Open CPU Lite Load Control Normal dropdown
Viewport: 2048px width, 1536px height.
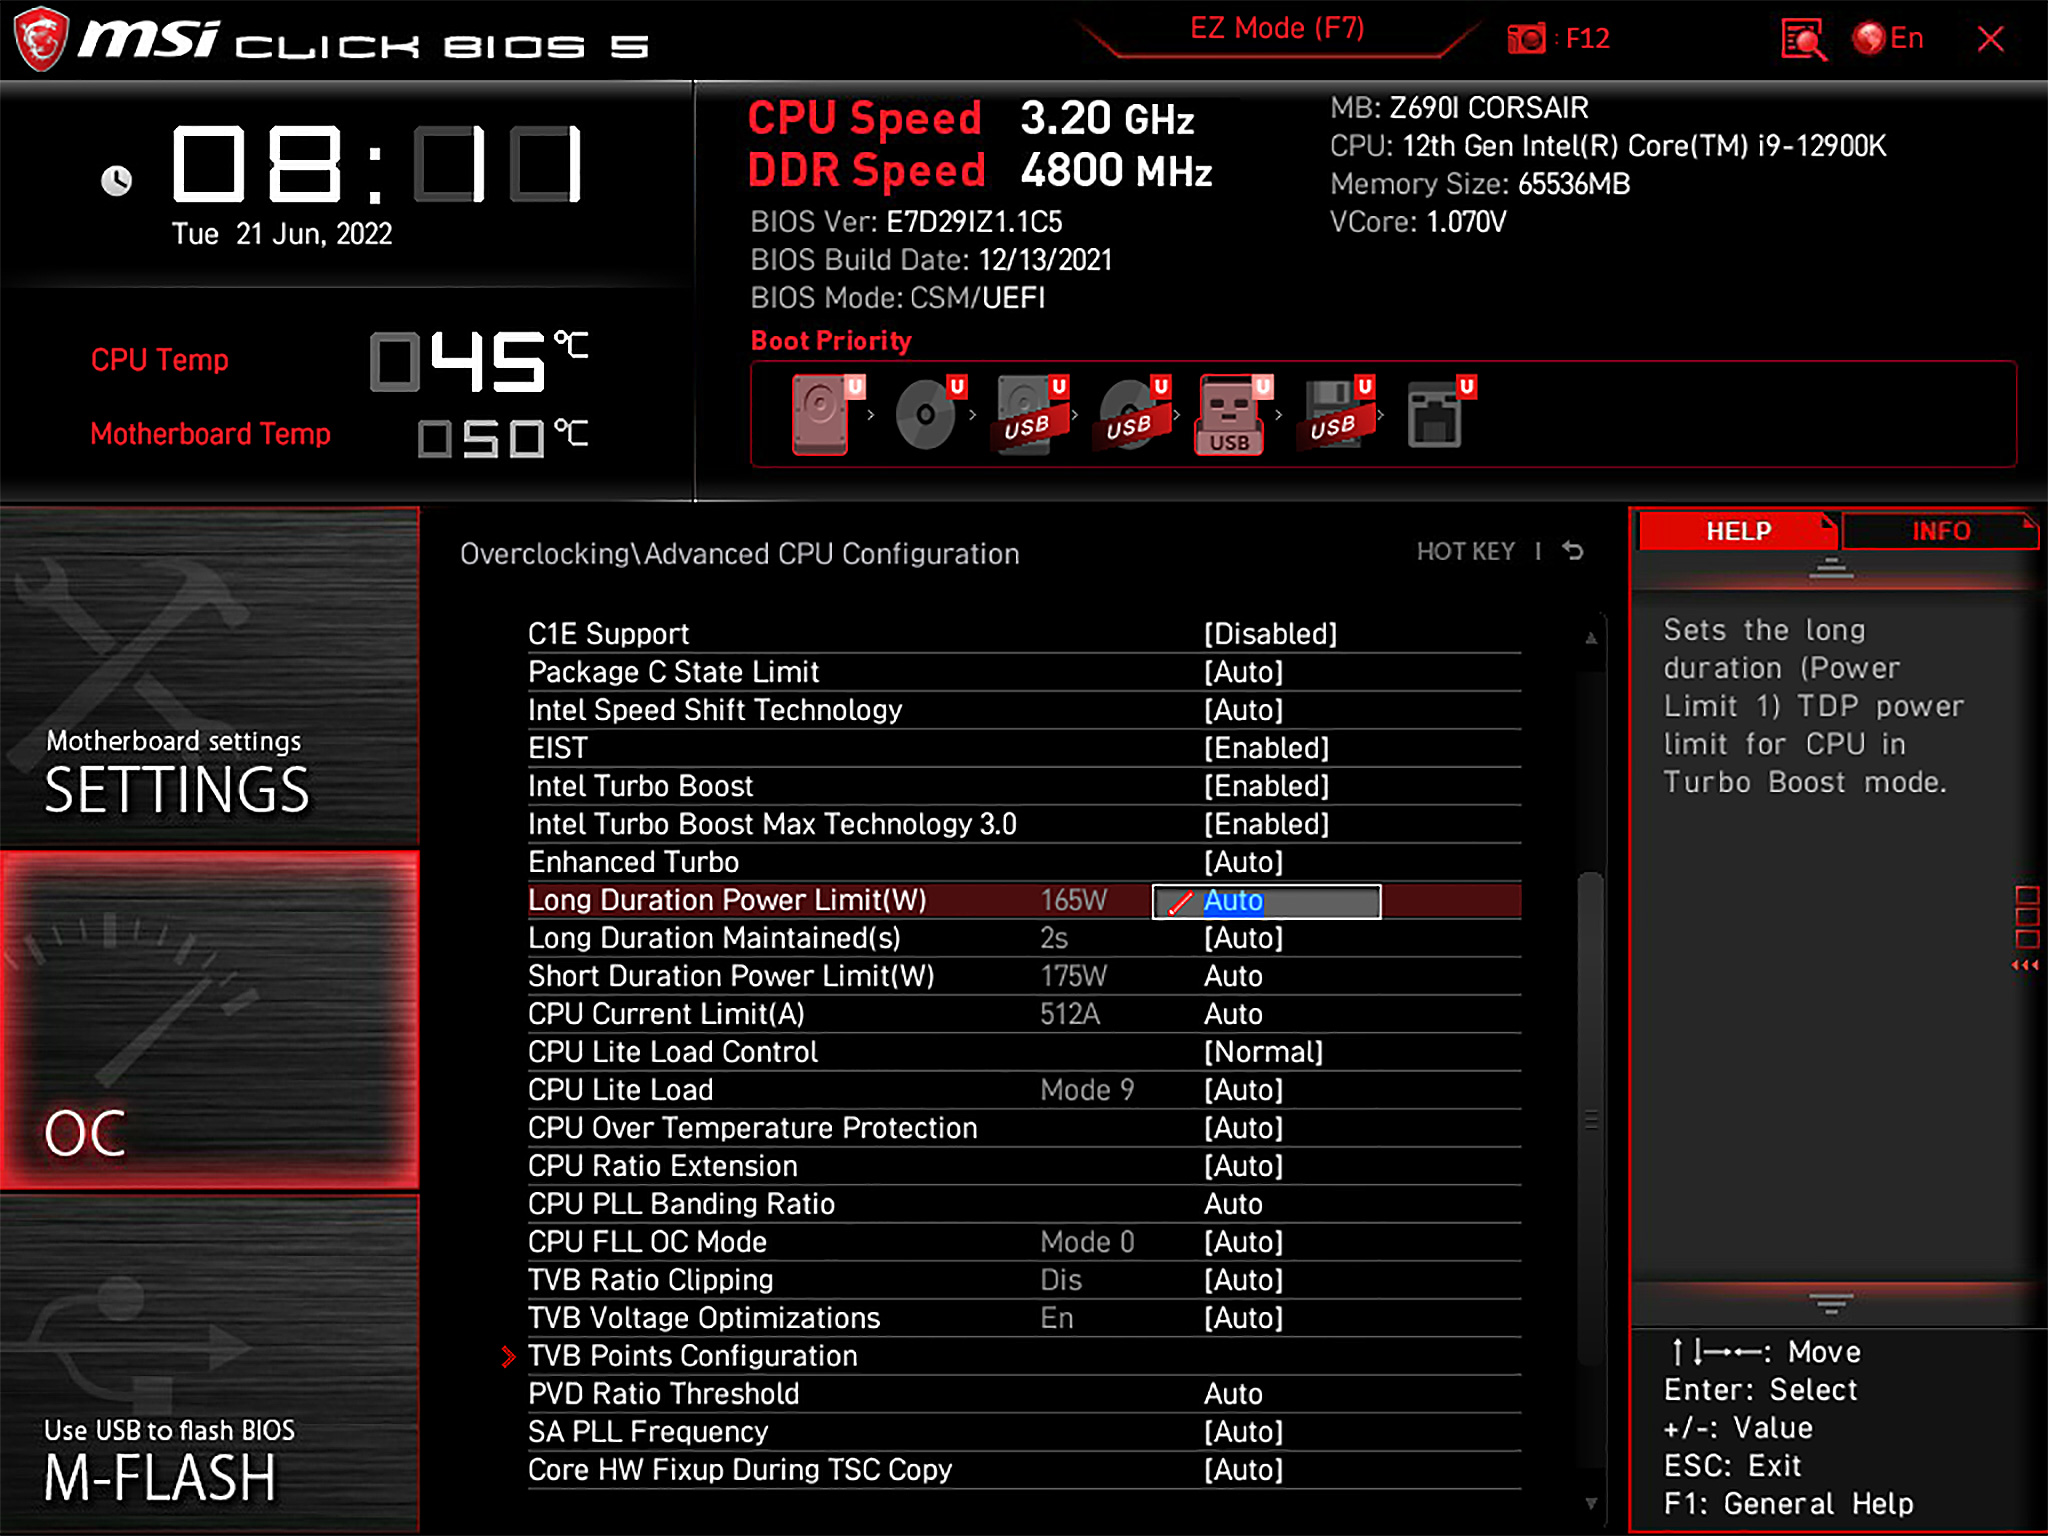[1263, 1052]
